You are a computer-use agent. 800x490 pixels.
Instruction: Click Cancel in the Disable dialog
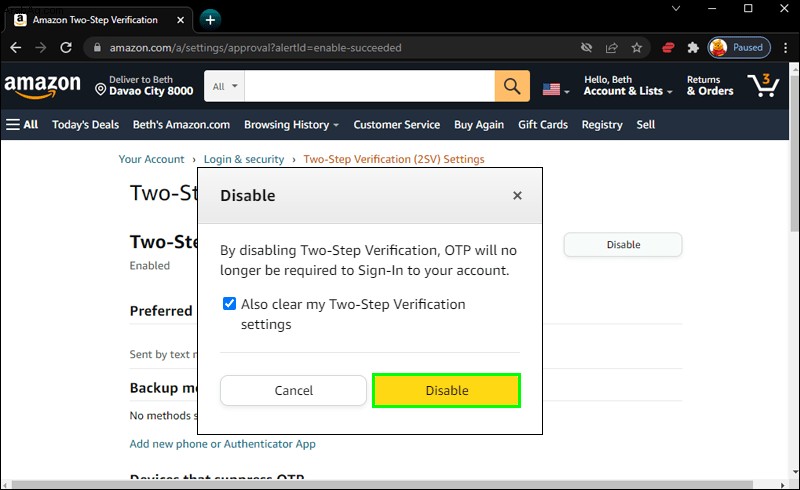[293, 390]
